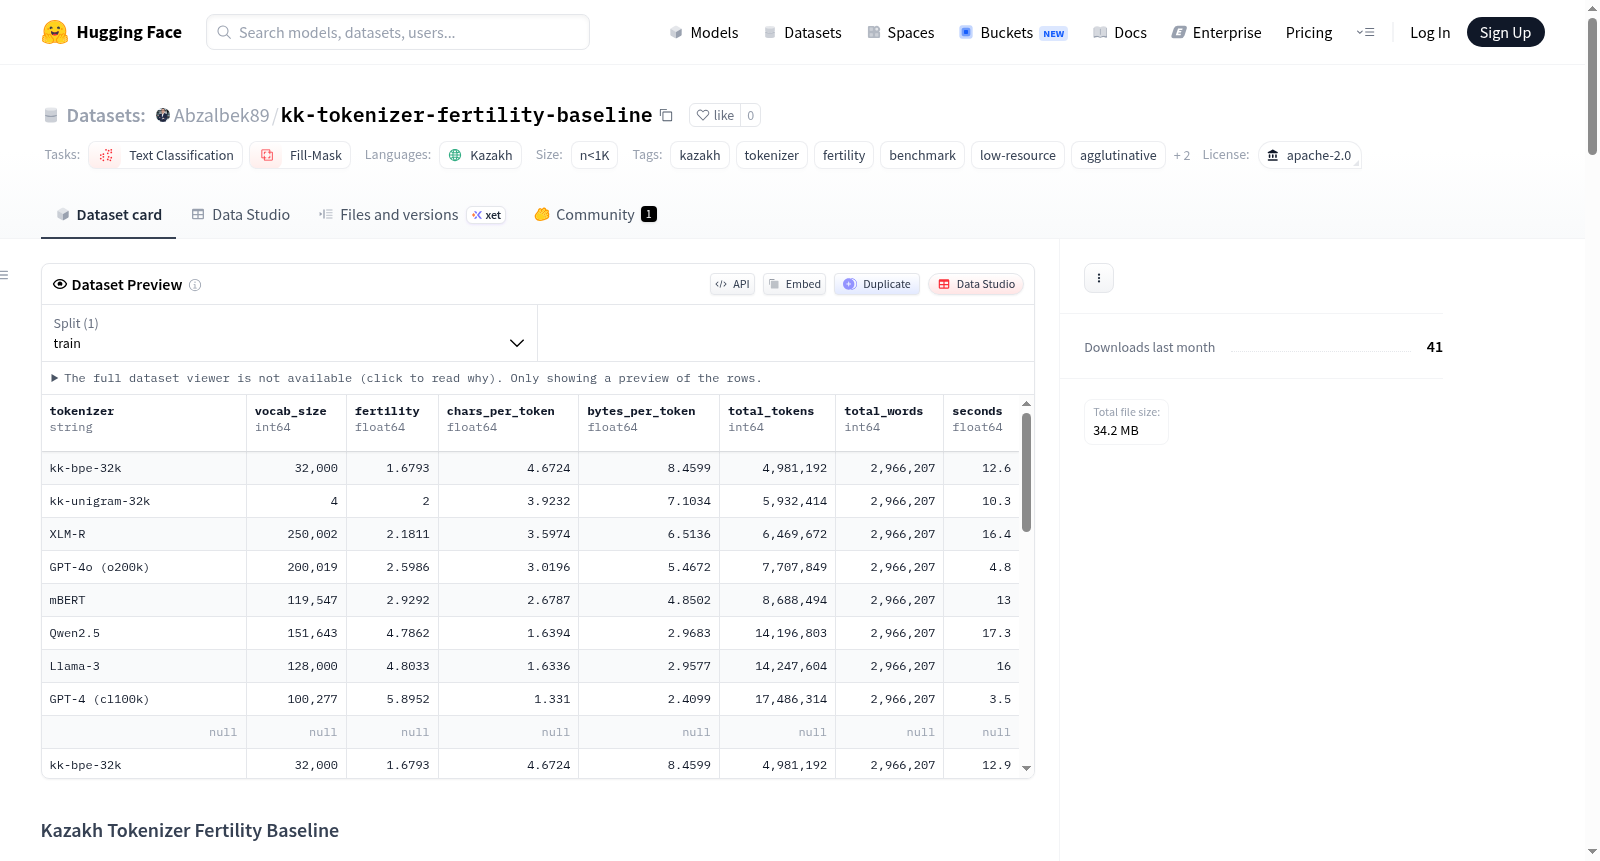Open the kk-tokenizer-fertility-baseline dataset link
This screenshot has height=861, width=1600.
(x=466, y=115)
